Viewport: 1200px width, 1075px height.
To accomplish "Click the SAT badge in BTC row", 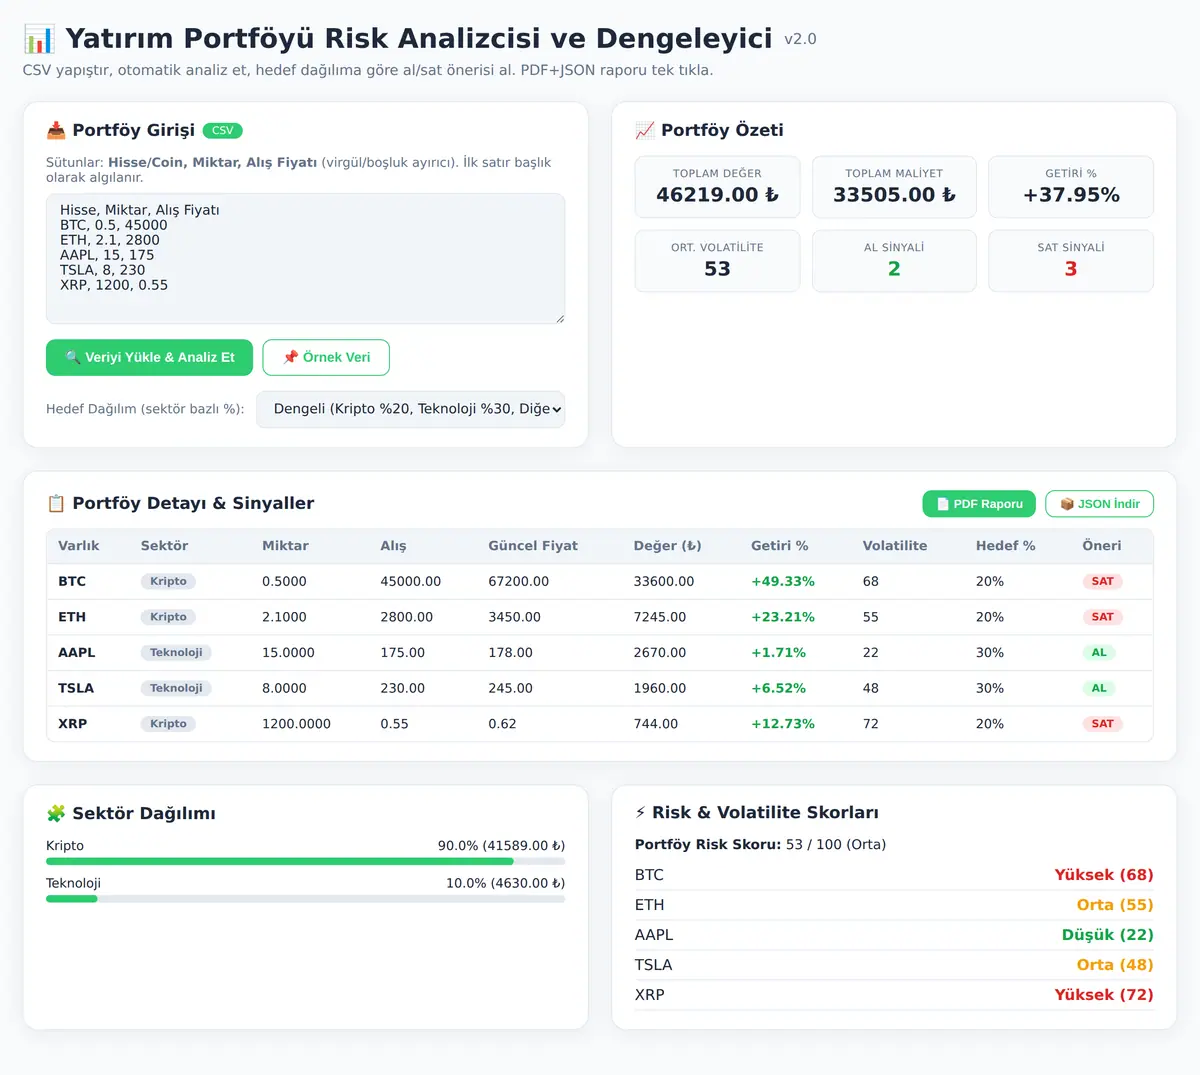I will point(1102,581).
